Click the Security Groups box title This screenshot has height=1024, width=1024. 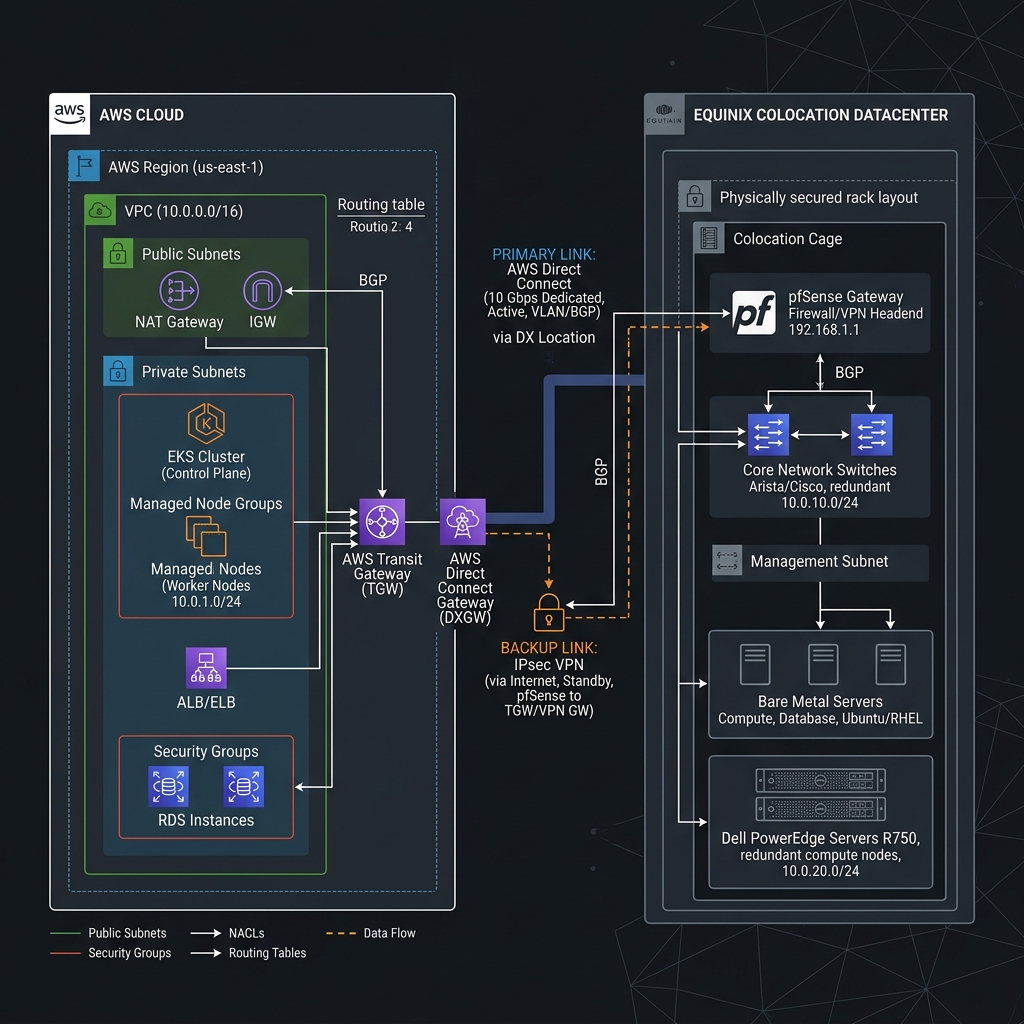206,752
